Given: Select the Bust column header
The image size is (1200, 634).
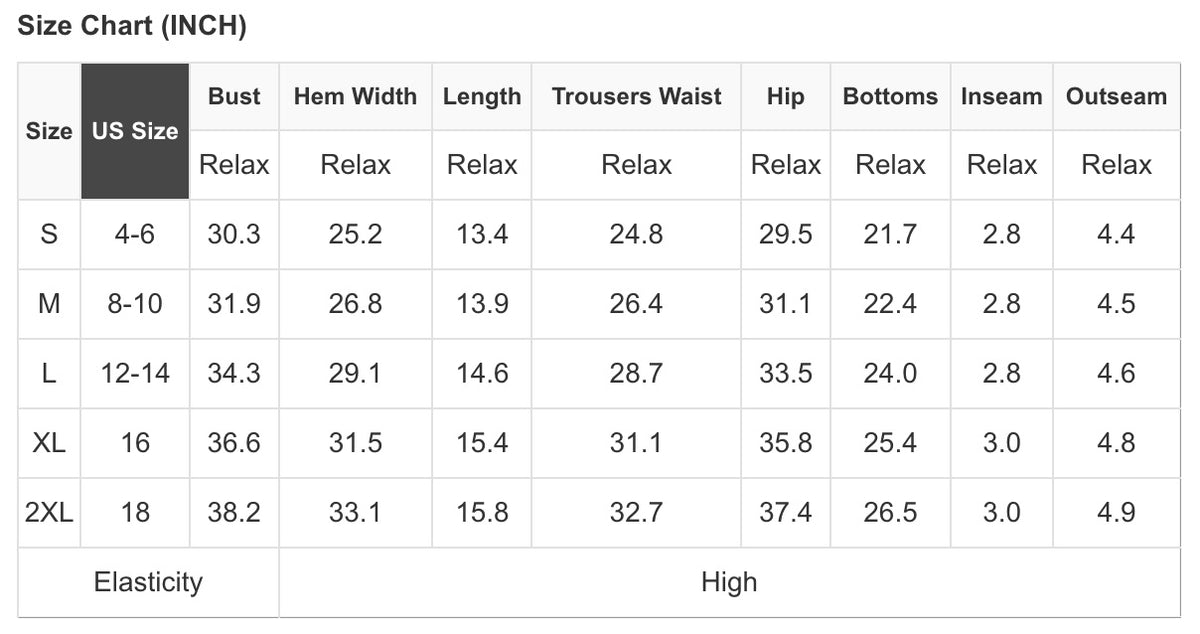Looking at the screenshot, I should (234, 97).
